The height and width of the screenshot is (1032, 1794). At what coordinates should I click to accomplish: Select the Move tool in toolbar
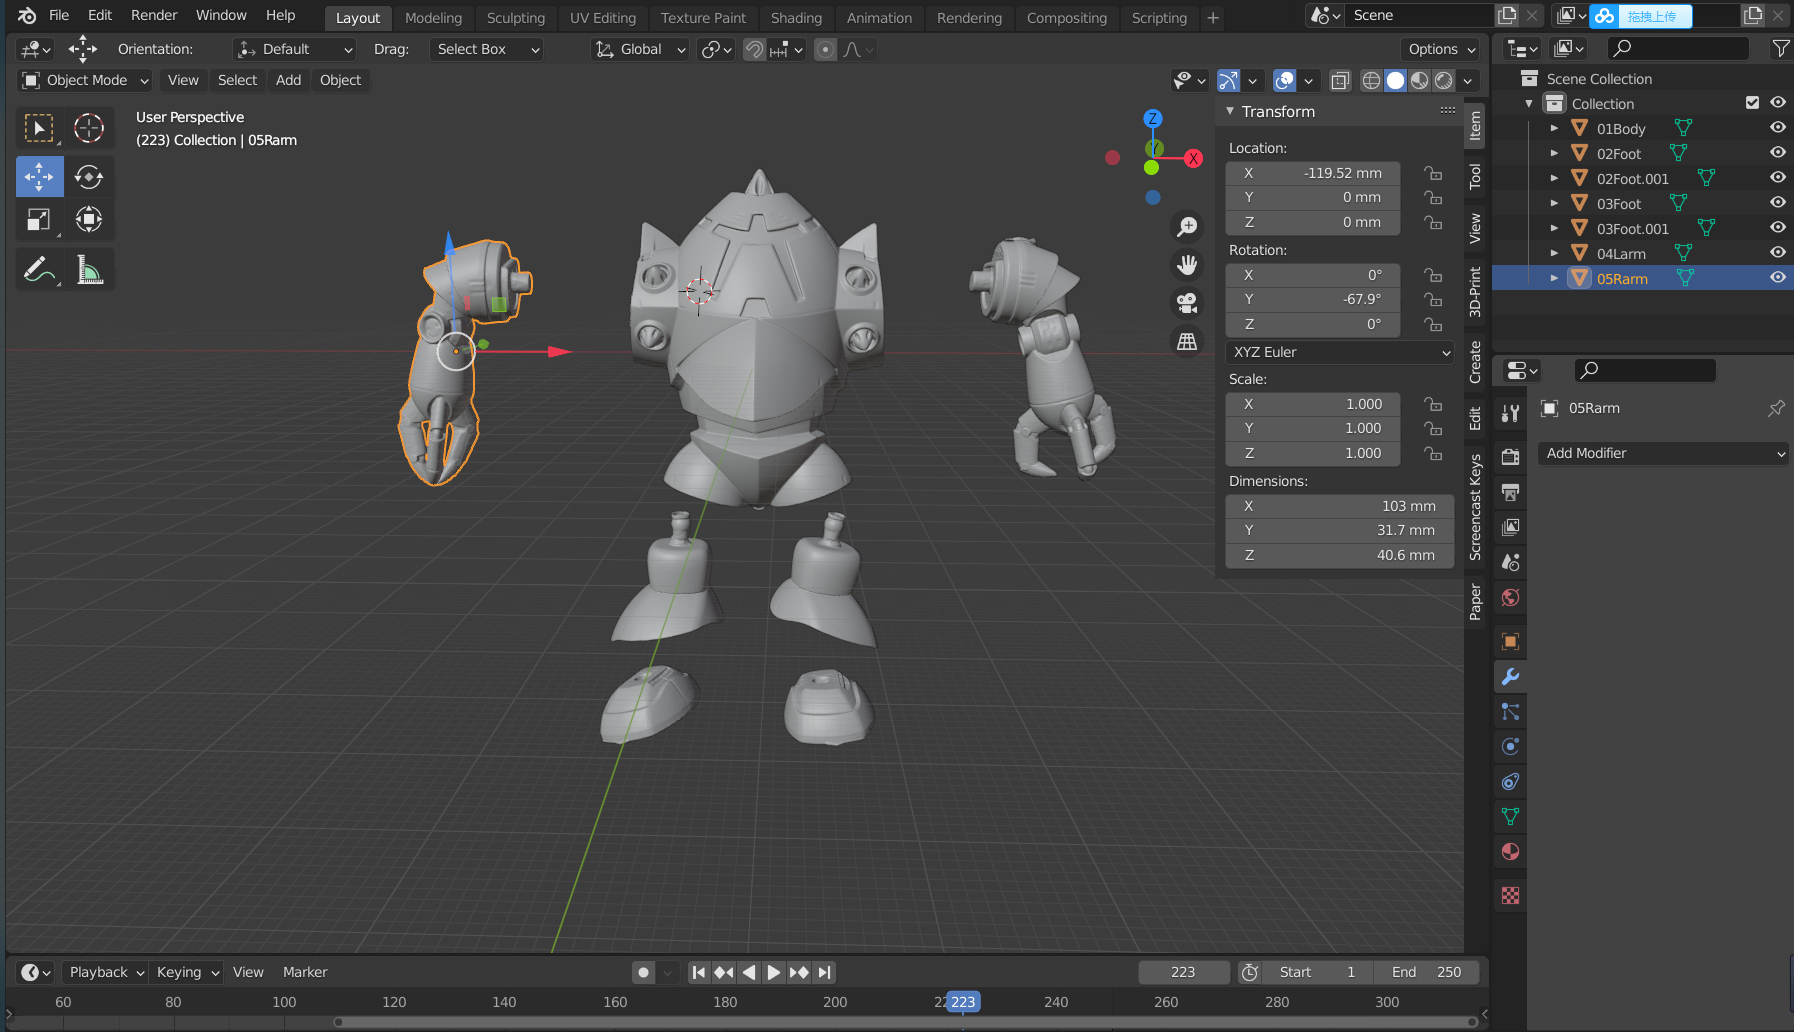(39, 177)
